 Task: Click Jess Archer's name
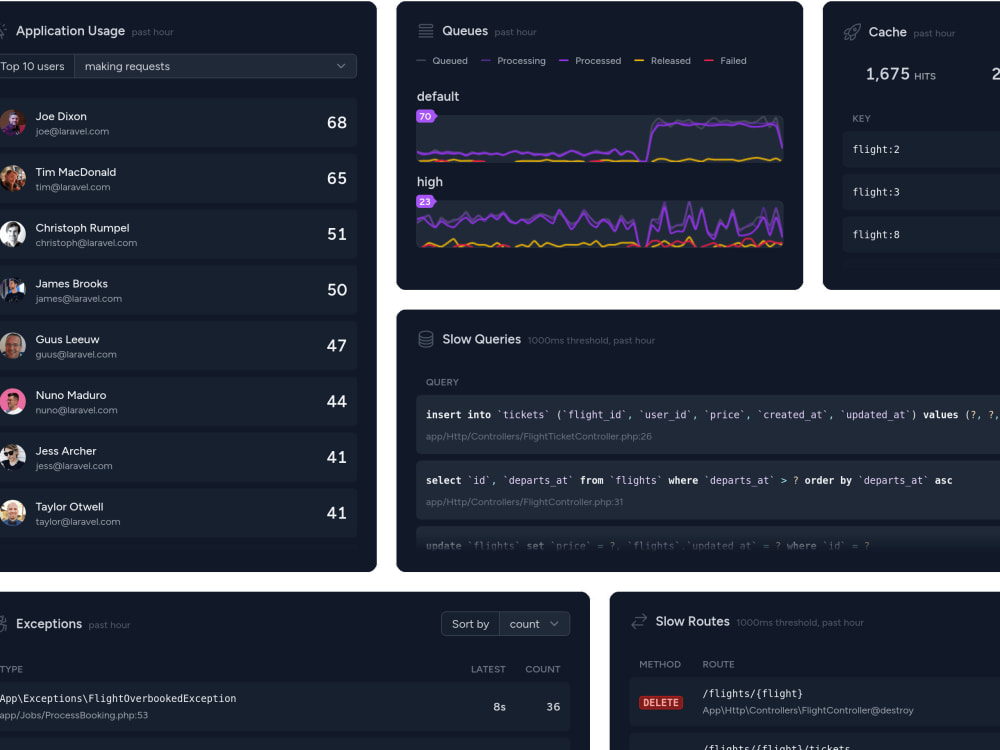click(66, 451)
